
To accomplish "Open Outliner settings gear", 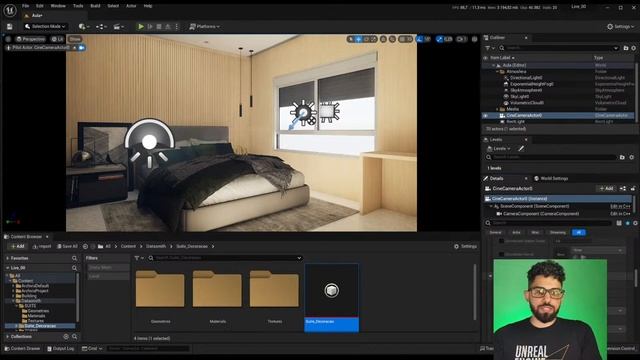I will (633, 48).
